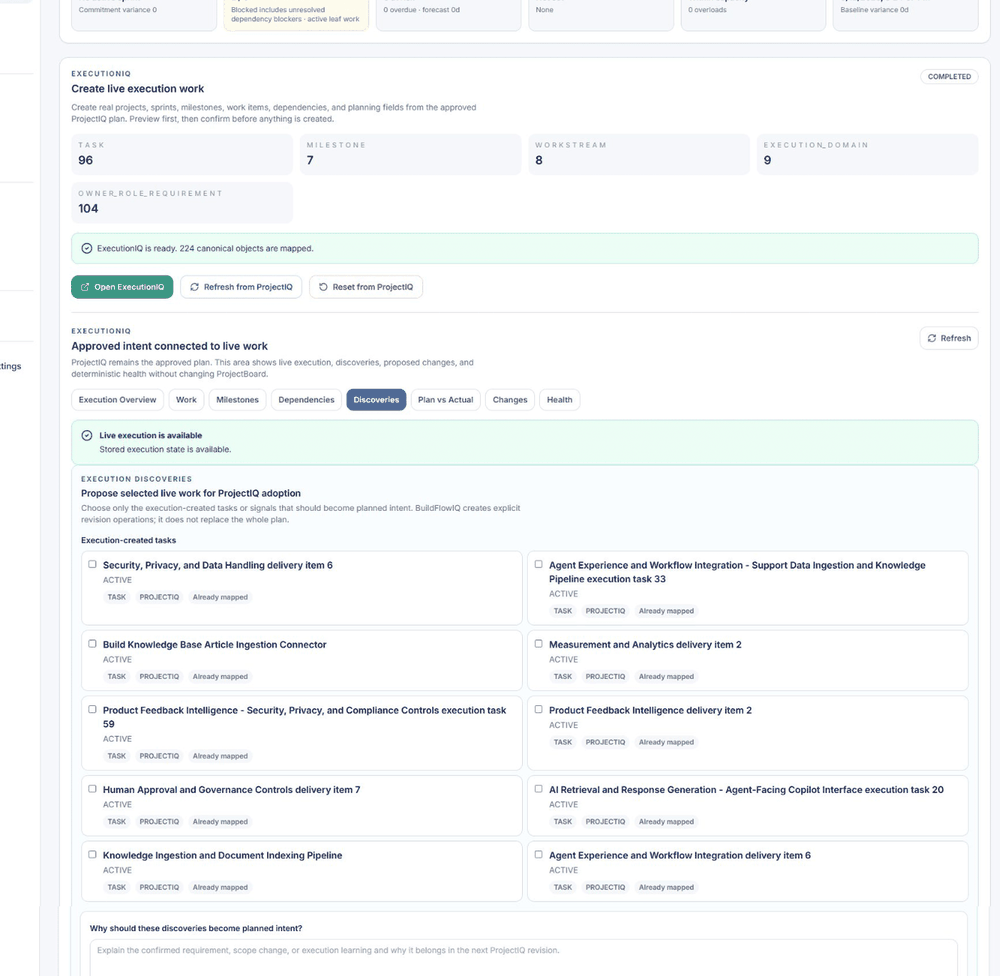Screen dimensions: 1000x976
Task: Click ACTIVE status under Knowledge Ingestion and Document Indexing
Action: point(117,870)
